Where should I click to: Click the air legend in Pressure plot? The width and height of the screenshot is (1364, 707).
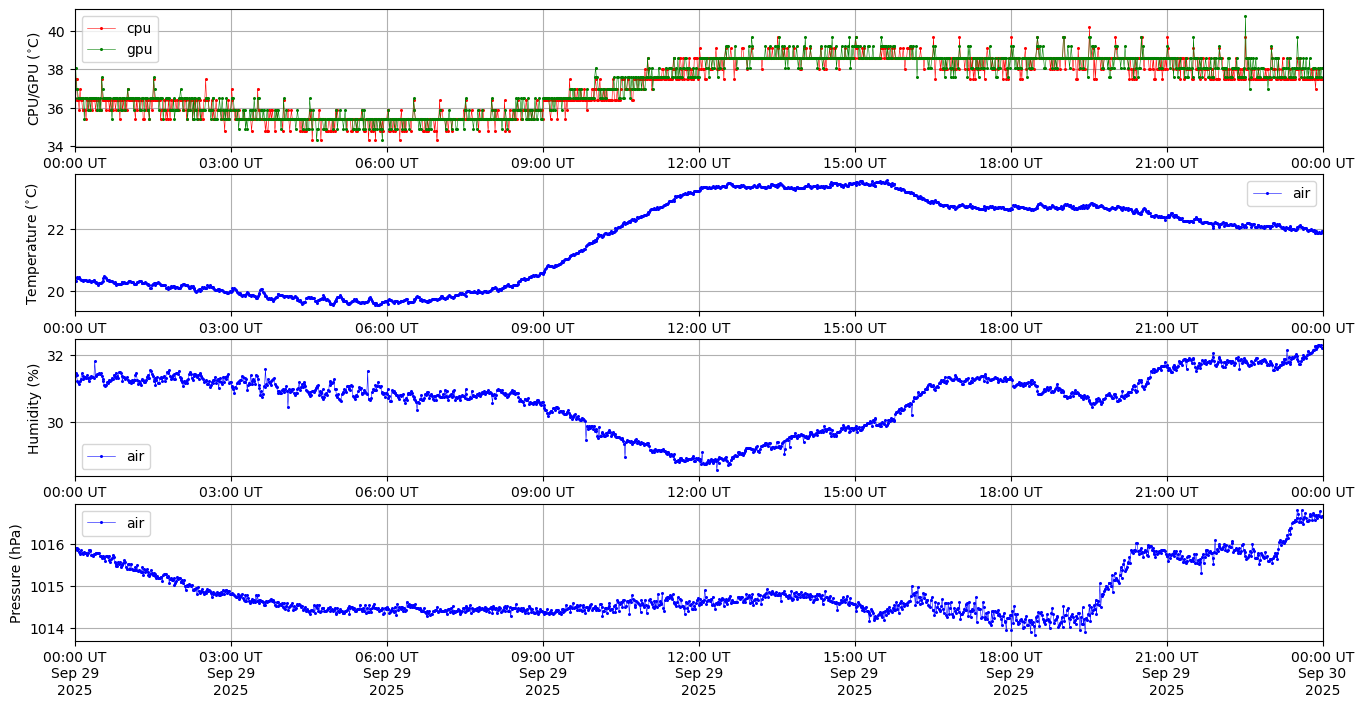tap(116, 523)
